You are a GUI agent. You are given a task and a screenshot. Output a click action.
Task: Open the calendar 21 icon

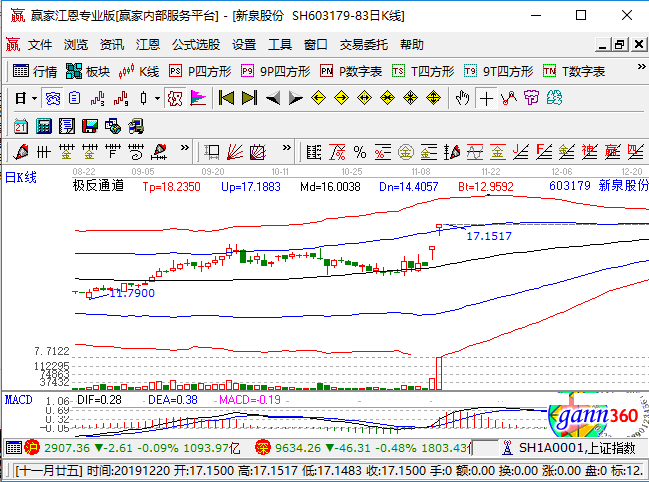pos(21,126)
